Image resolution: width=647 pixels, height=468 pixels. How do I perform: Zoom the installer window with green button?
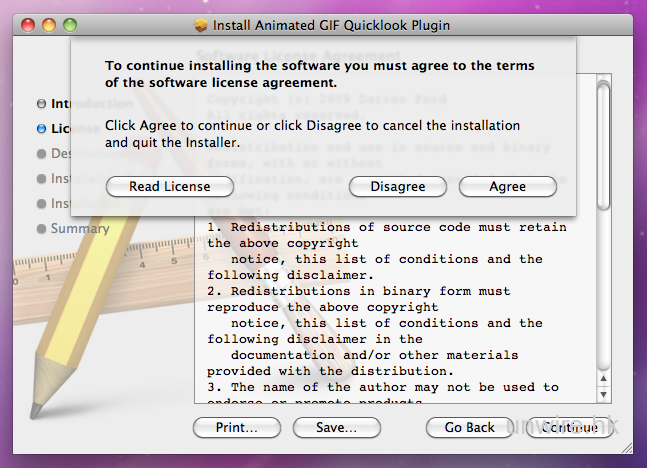coord(69,24)
